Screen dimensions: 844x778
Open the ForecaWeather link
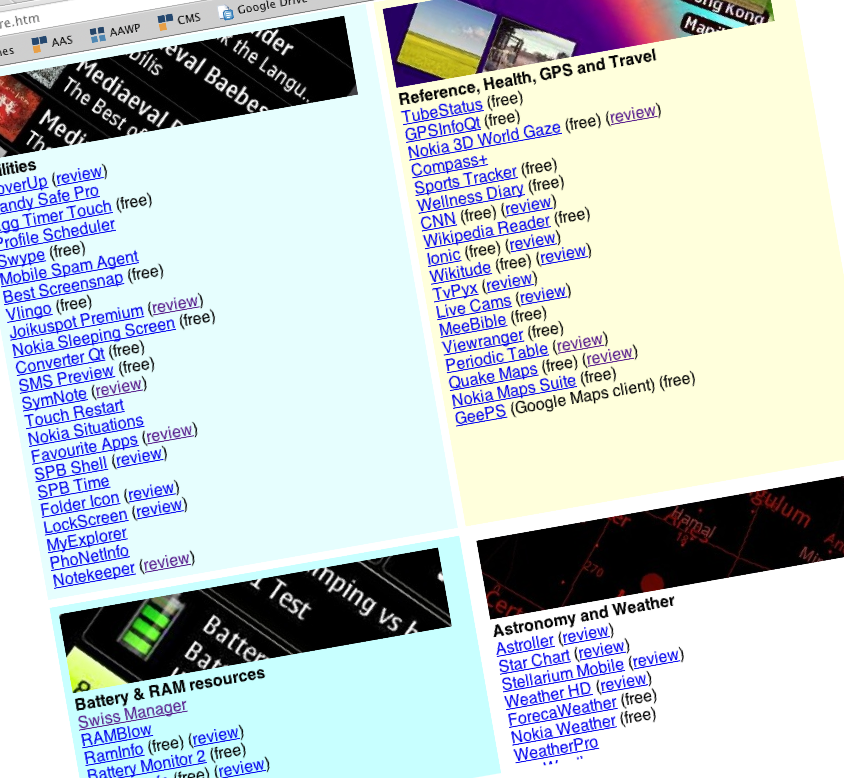click(562, 711)
